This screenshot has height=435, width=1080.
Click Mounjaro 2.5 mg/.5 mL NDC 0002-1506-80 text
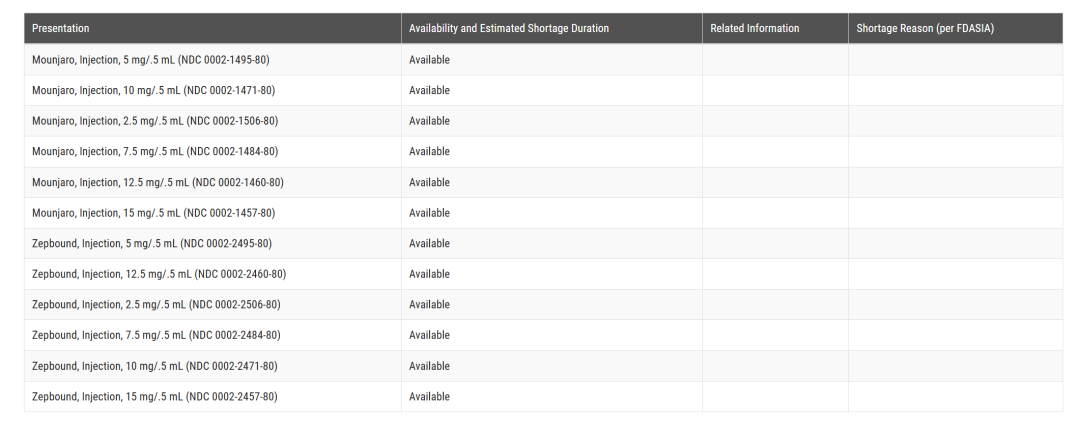pos(155,121)
